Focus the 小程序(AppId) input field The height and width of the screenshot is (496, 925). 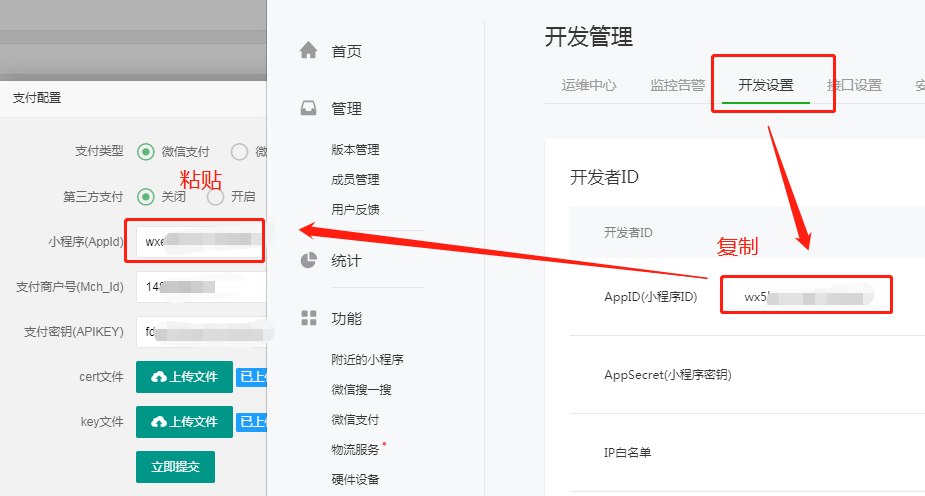click(x=201, y=241)
